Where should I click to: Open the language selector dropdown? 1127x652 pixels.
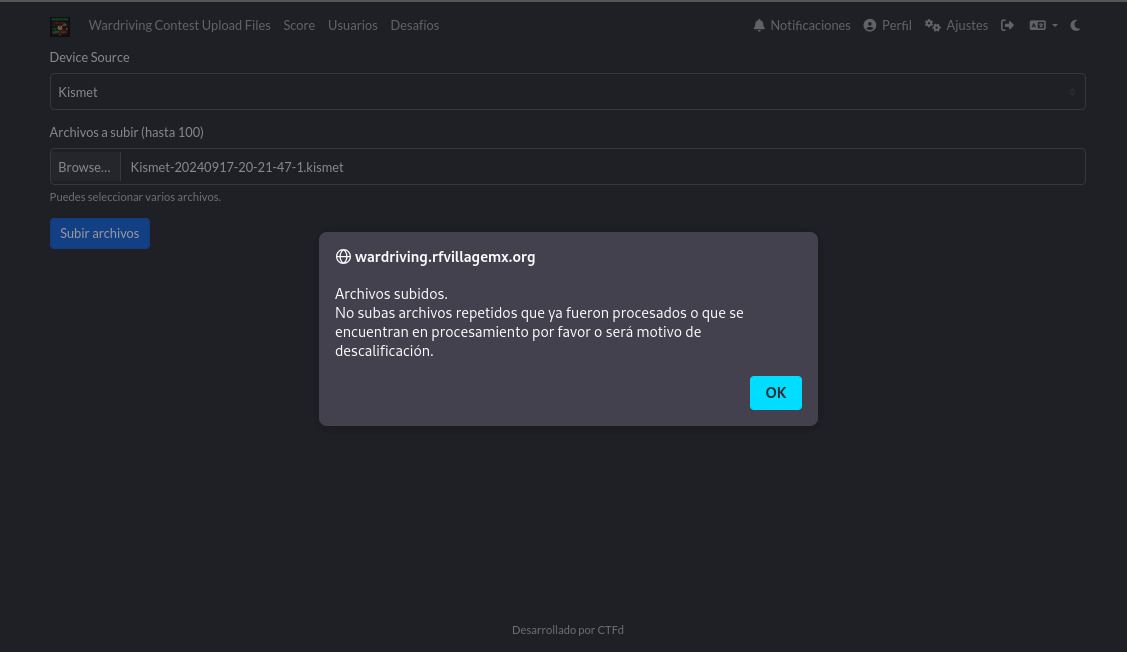[1042, 26]
